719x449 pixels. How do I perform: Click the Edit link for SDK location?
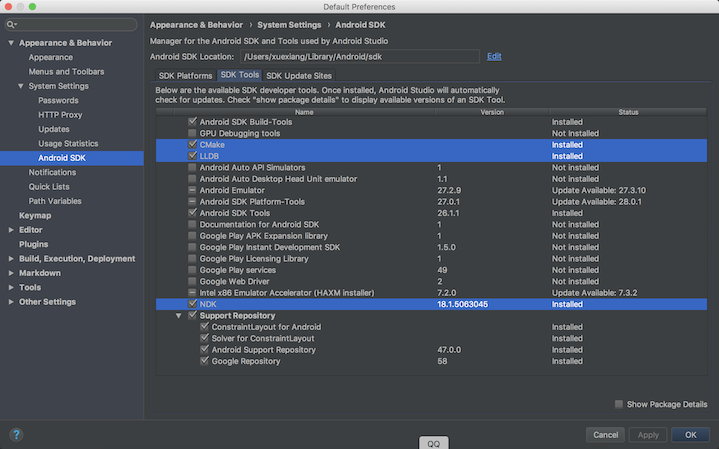494,57
